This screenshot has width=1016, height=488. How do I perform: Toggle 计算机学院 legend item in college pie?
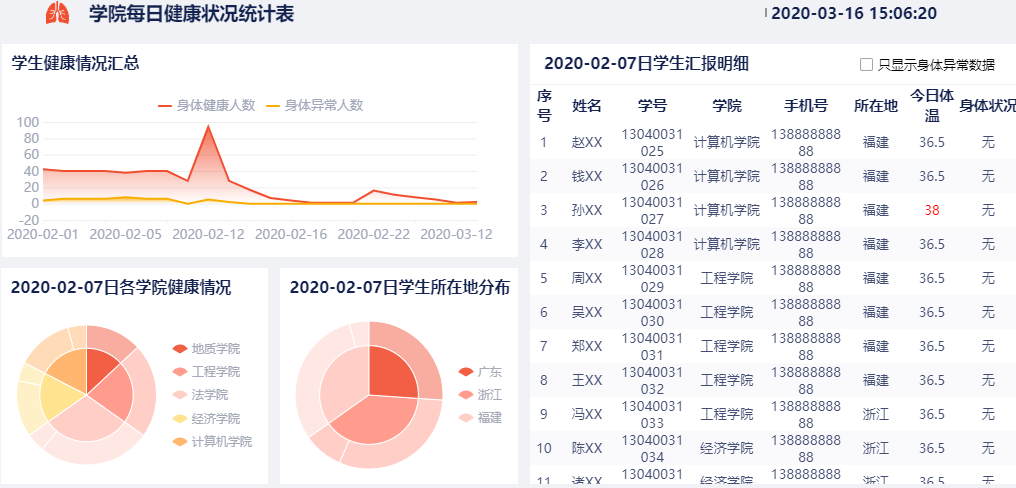[x=212, y=441]
